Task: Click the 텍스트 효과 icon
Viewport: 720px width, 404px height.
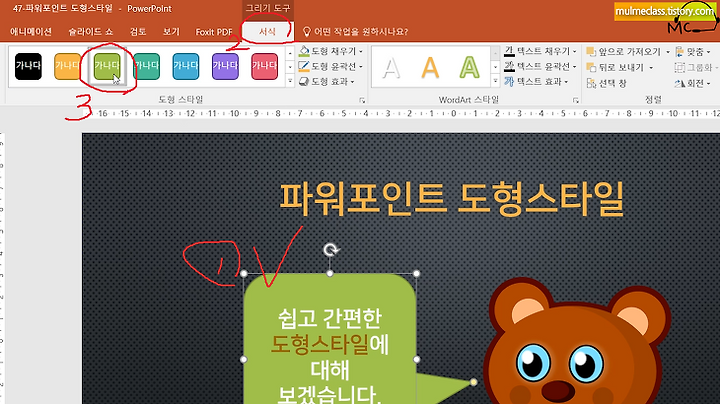Action: [509, 82]
